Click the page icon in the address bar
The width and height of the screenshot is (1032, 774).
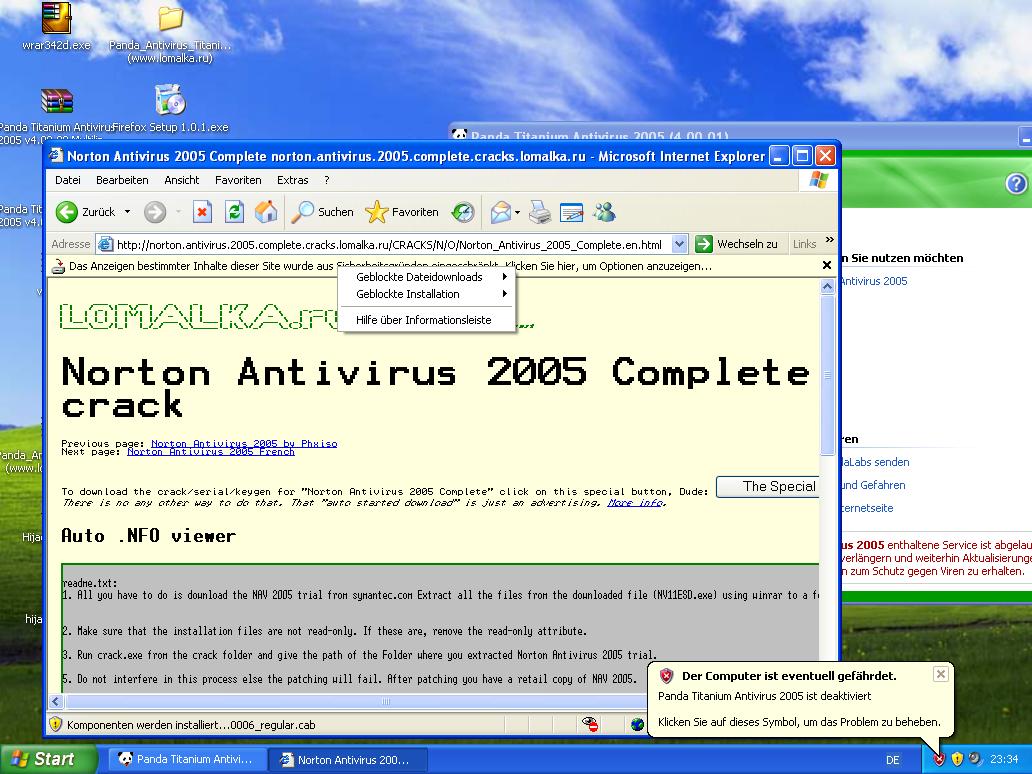105,245
